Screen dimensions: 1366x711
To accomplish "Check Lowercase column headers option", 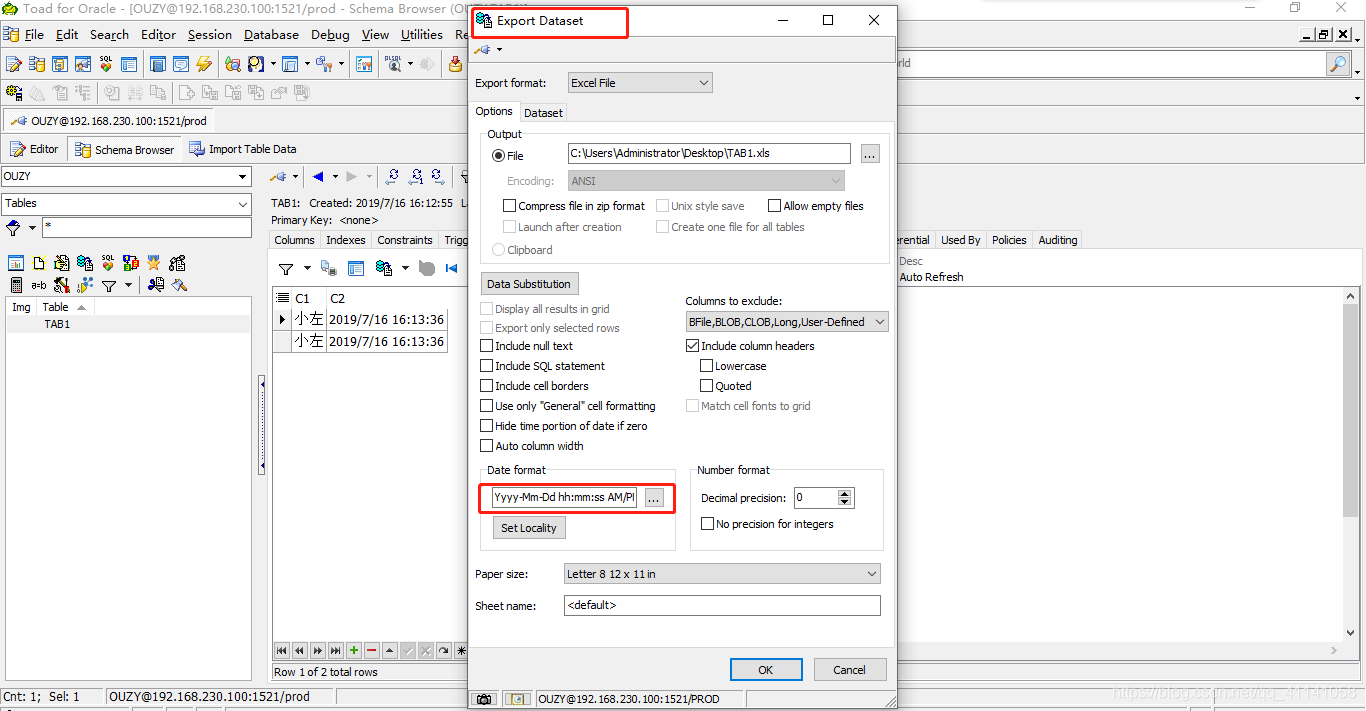I will pos(734,366).
